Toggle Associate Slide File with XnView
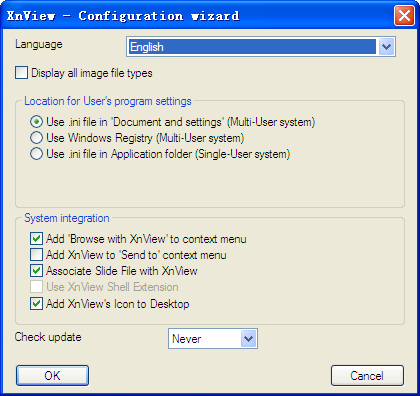The width and height of the screenshot is (420, 396). coord(36,271)
